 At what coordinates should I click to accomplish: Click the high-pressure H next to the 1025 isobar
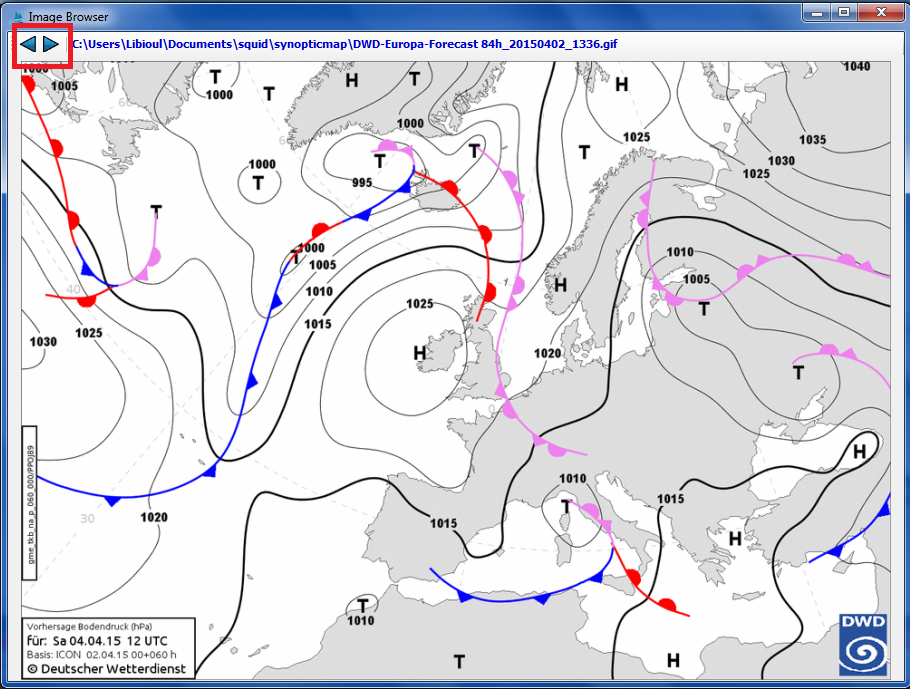(420, 352)
